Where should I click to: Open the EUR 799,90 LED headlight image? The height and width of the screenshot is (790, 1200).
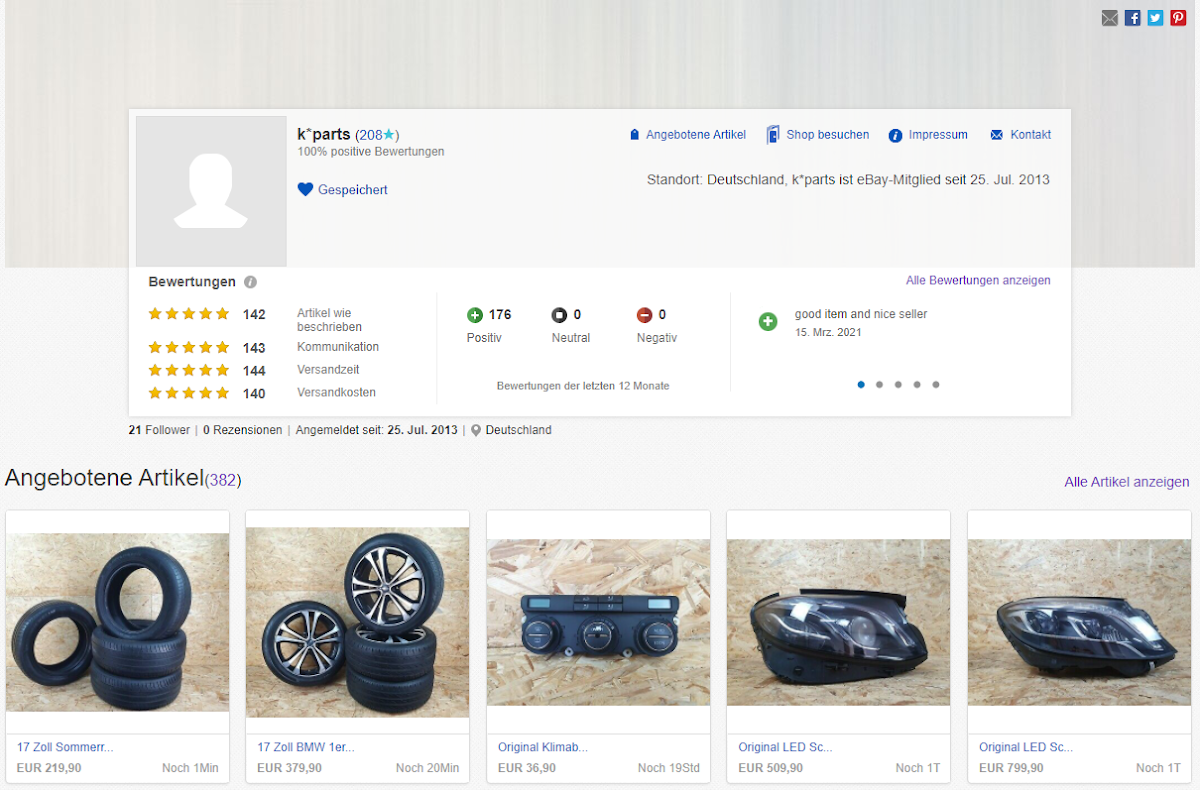[1079, 623]
